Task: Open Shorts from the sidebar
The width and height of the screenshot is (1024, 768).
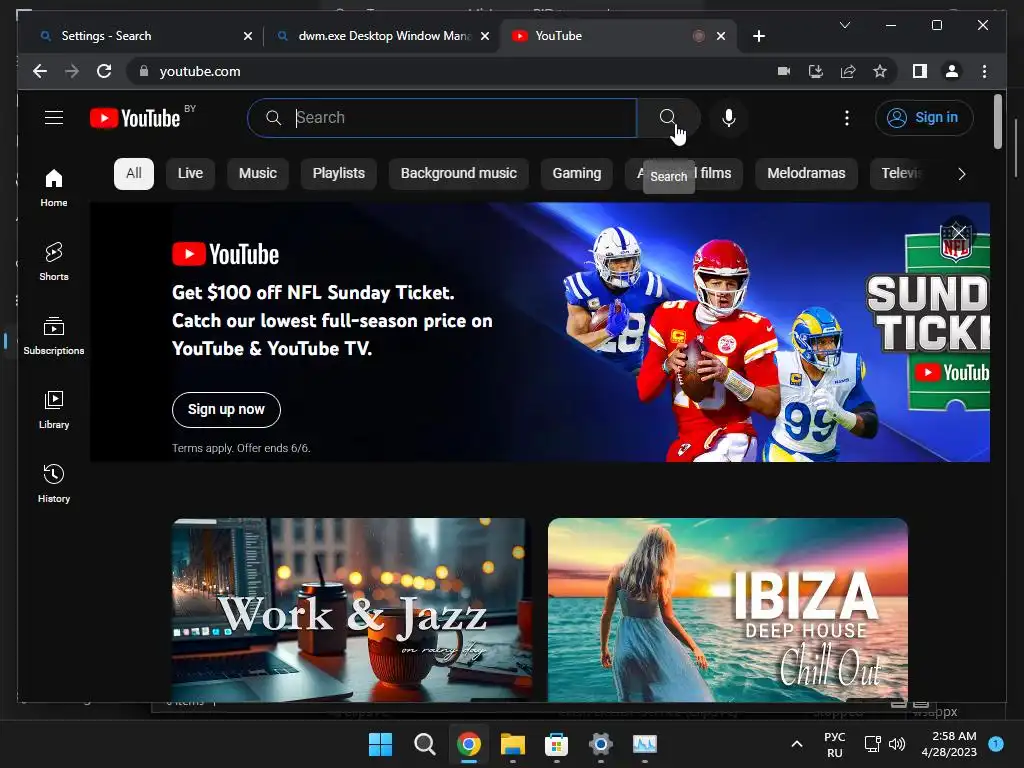Action: [x=54, y=261]
